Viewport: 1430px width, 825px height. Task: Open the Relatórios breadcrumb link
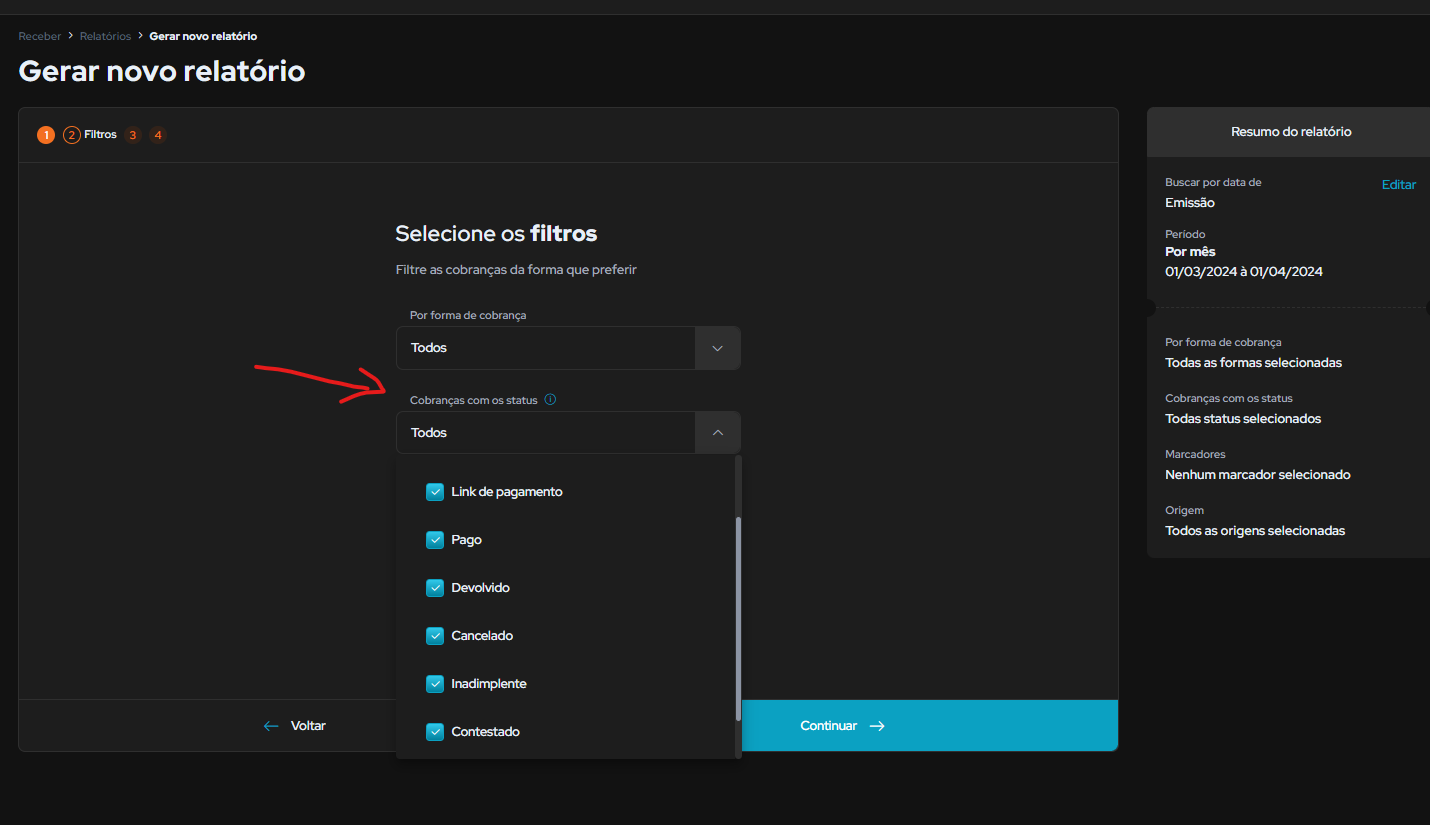click(105, 36)
